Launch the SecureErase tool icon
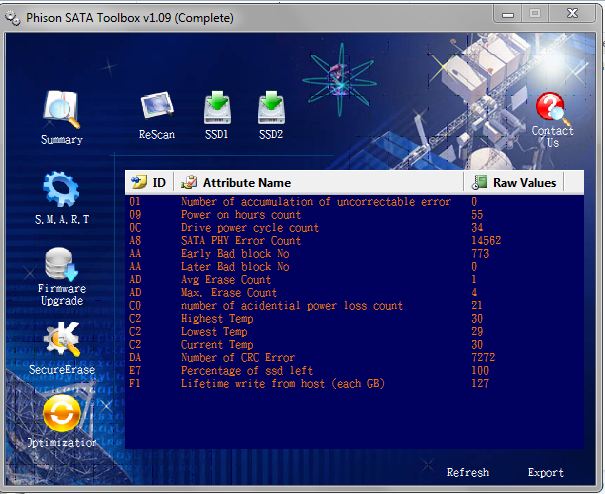 [x=62, y=339]
